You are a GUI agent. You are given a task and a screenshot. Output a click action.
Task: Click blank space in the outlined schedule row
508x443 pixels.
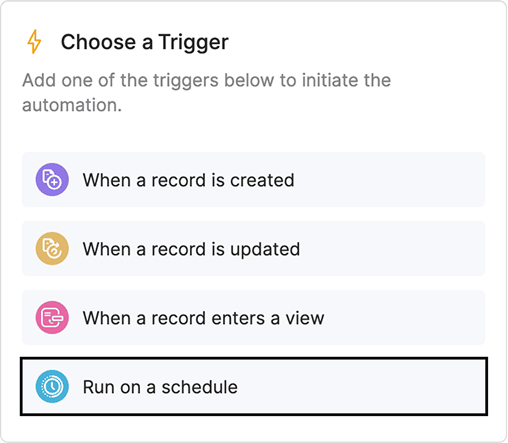tap(362, 387)
